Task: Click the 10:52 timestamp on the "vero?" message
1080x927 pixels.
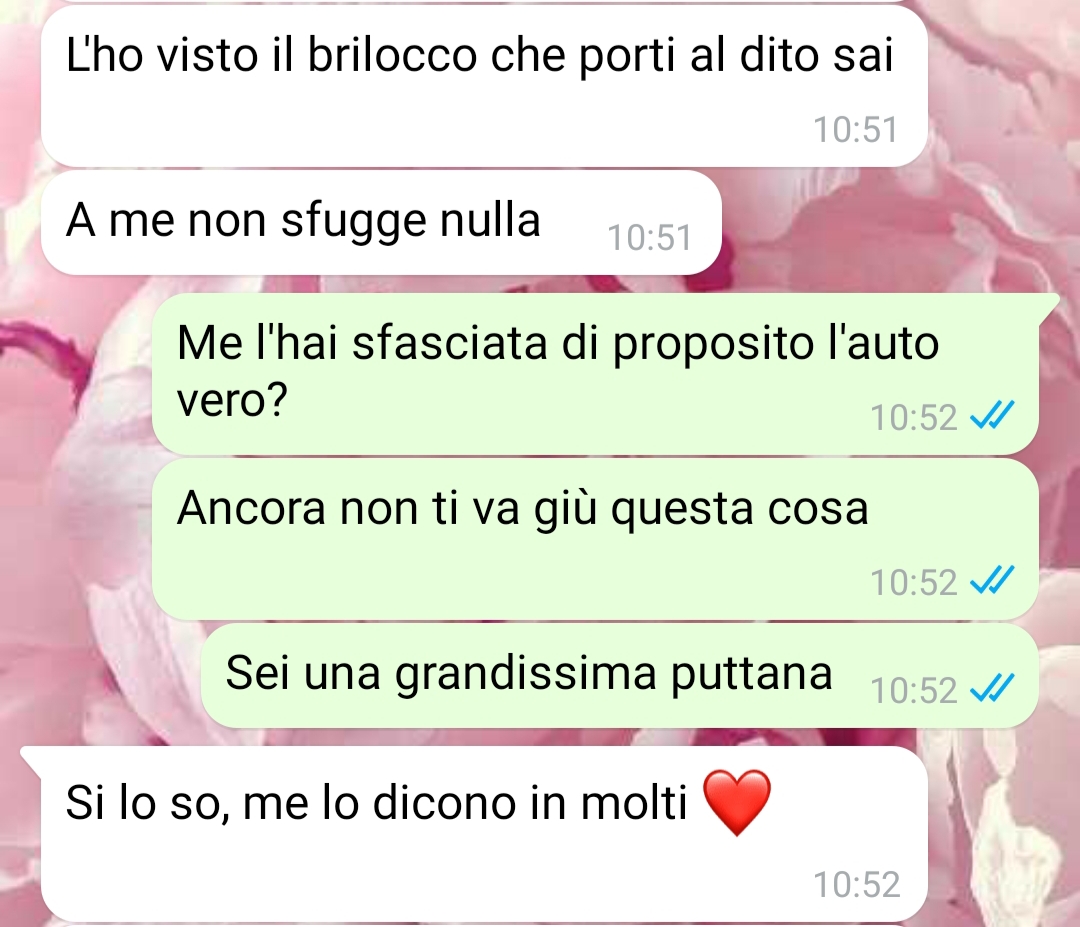Action: pyautogui.click(x=914, y=417)
